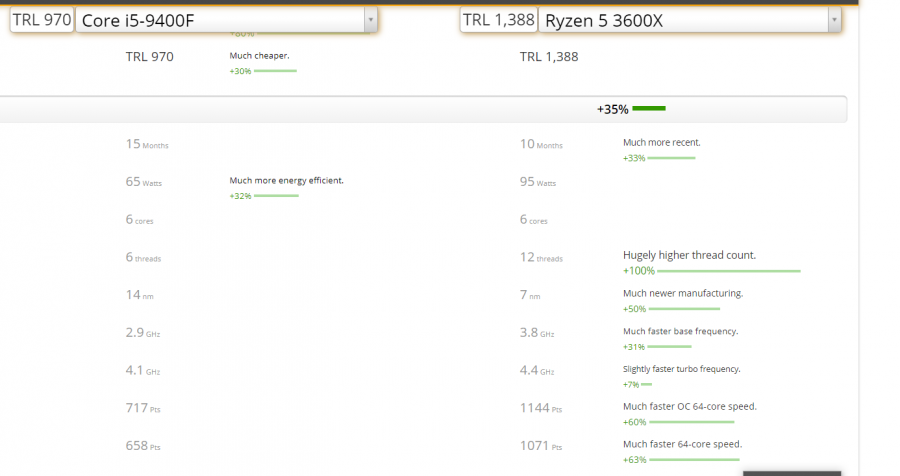Click 'Much more recent.' text
900x476 pixels.
pyautogui.click(x=662, y=142)
